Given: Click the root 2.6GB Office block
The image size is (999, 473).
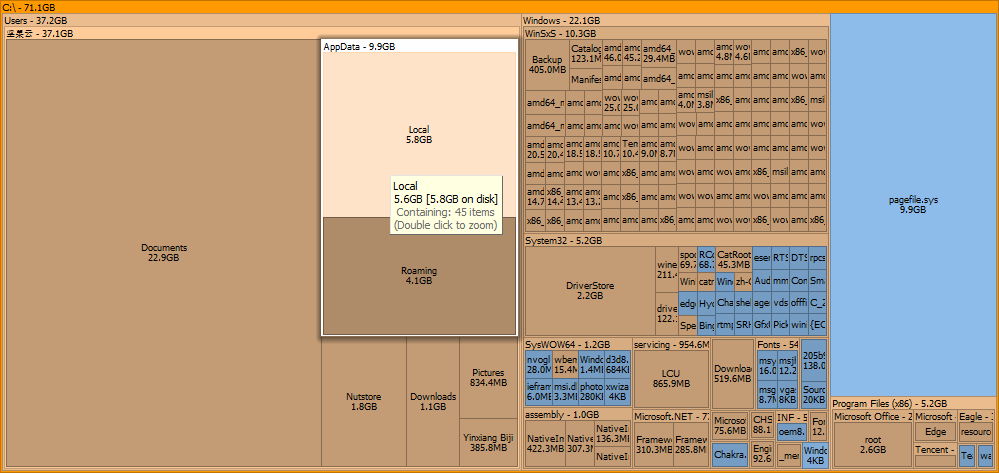Looking at the screenshot, I should pos(872,444).
